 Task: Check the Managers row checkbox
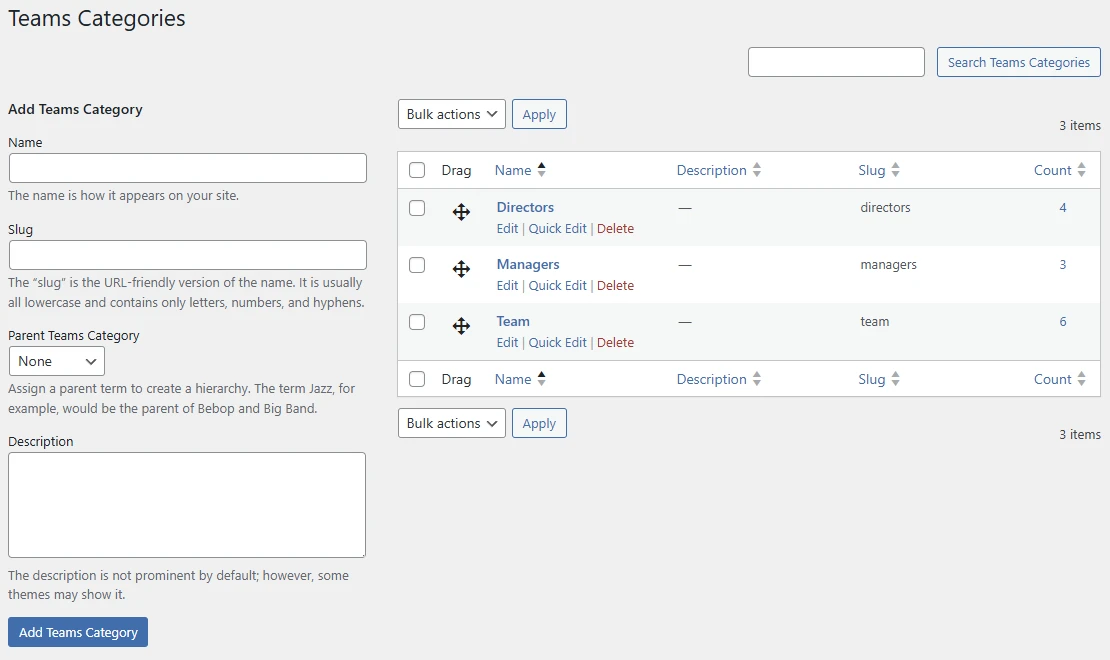pyautogui.click(x=417, y=265)
